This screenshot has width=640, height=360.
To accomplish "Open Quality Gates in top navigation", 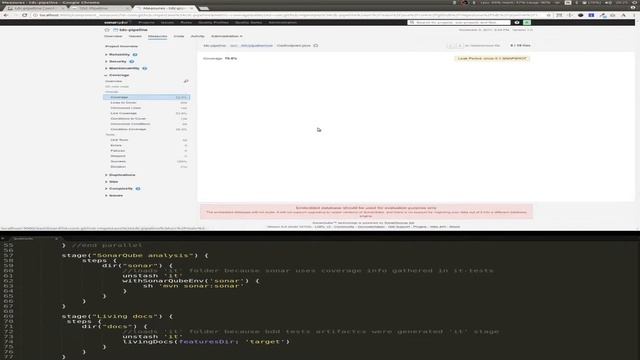I will point(249,22).
